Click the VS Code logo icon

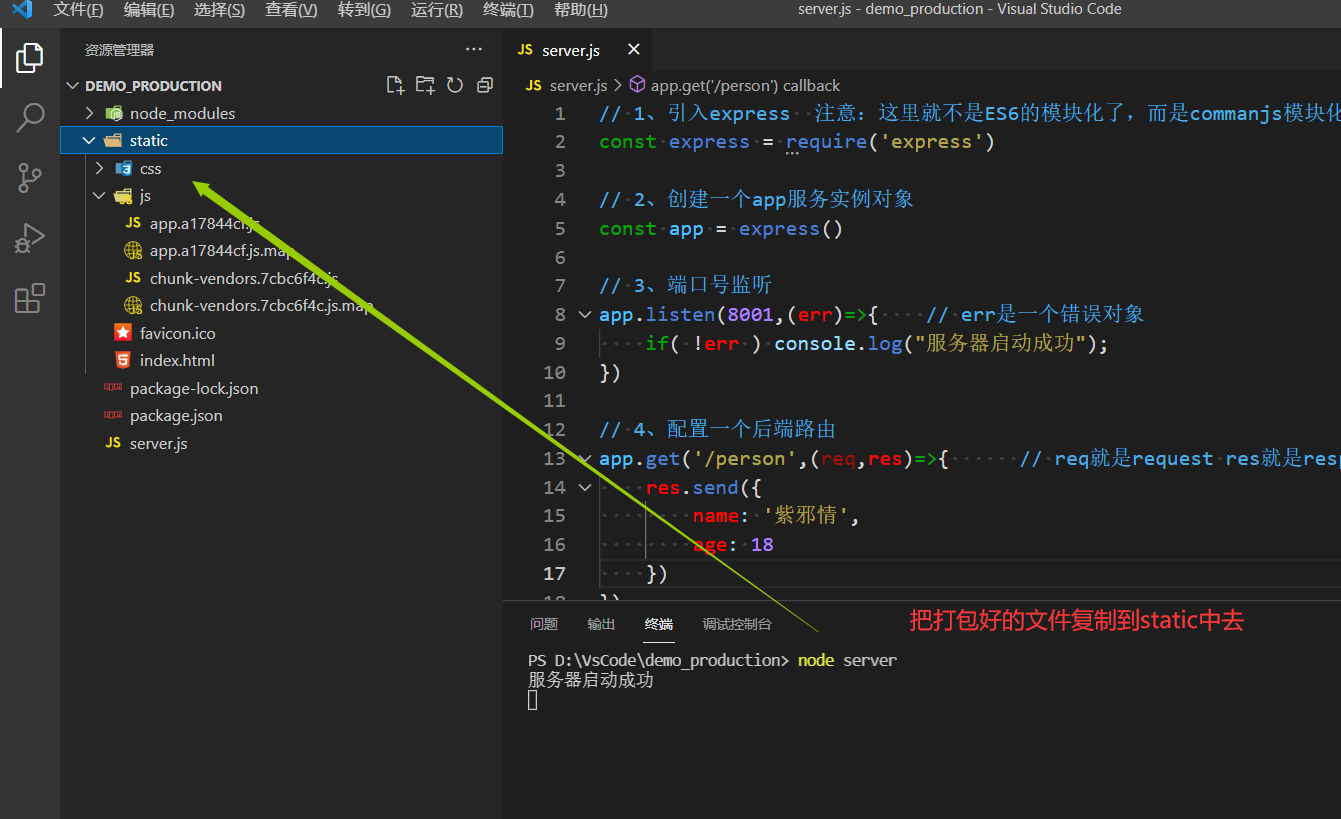(x=21, y=10)
